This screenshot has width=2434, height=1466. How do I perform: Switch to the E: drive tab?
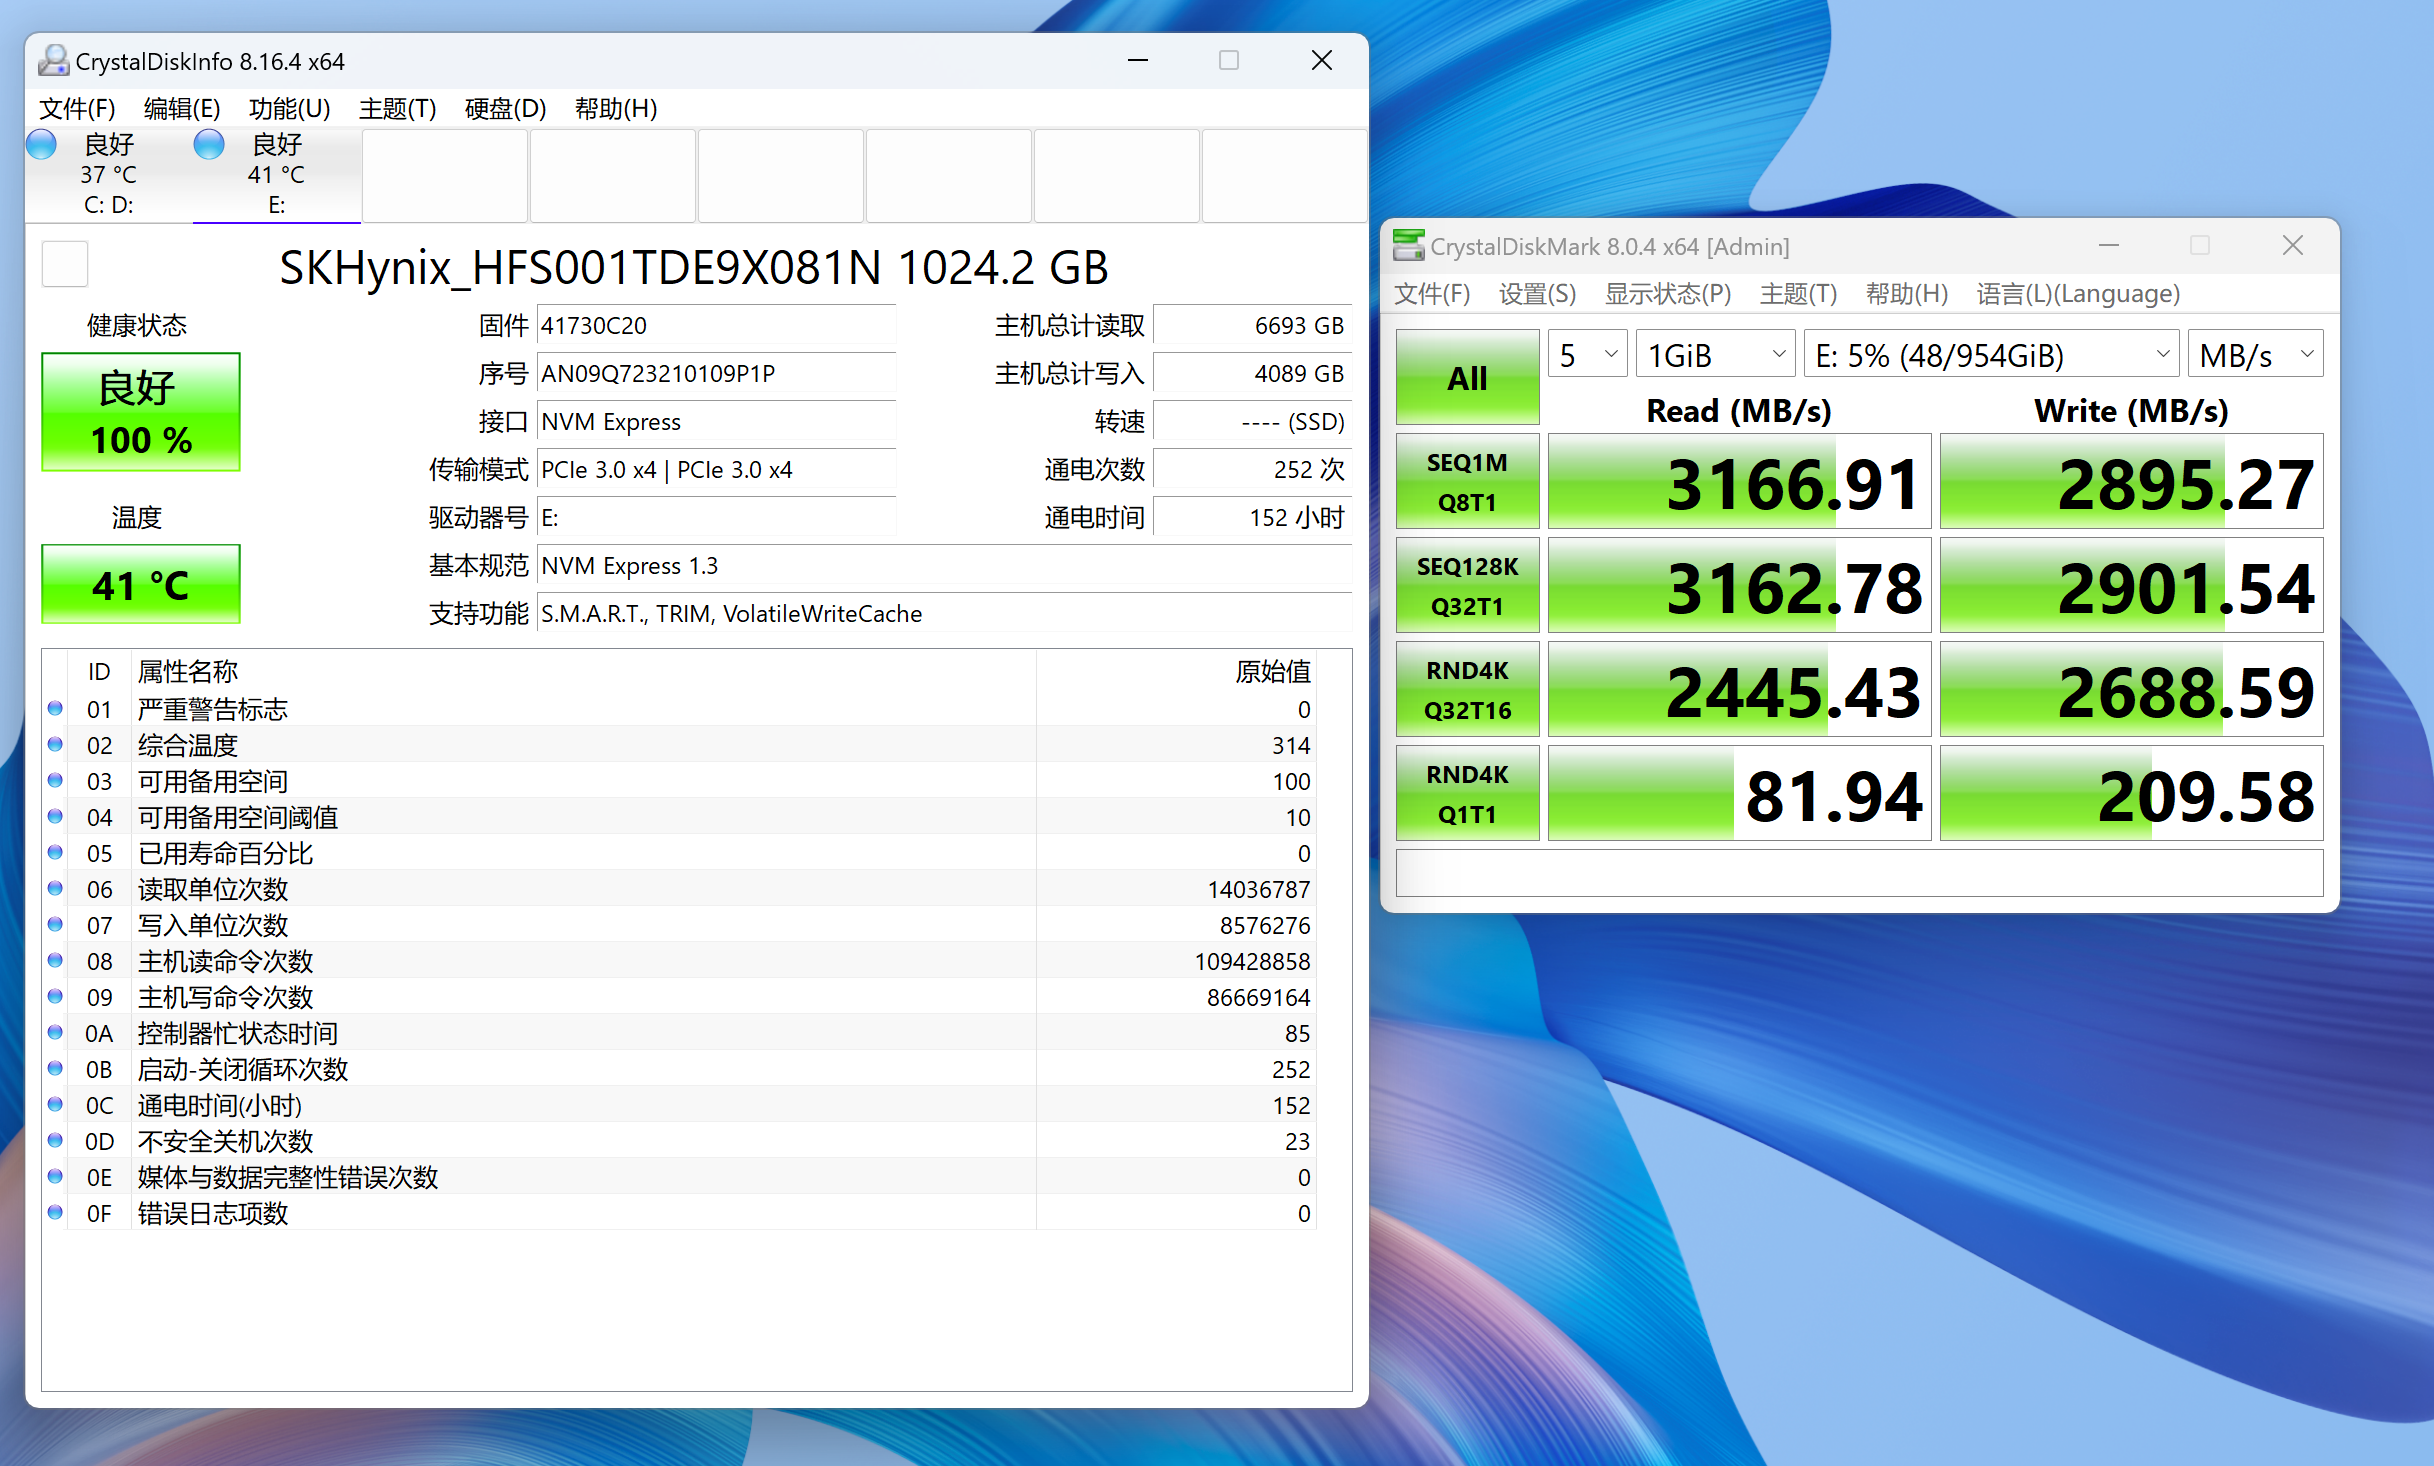[x=276, y=175]
